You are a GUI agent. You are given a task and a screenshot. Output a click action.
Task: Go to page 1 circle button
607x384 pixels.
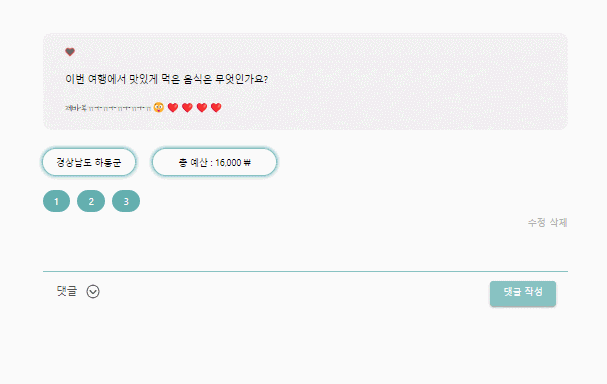57,201
